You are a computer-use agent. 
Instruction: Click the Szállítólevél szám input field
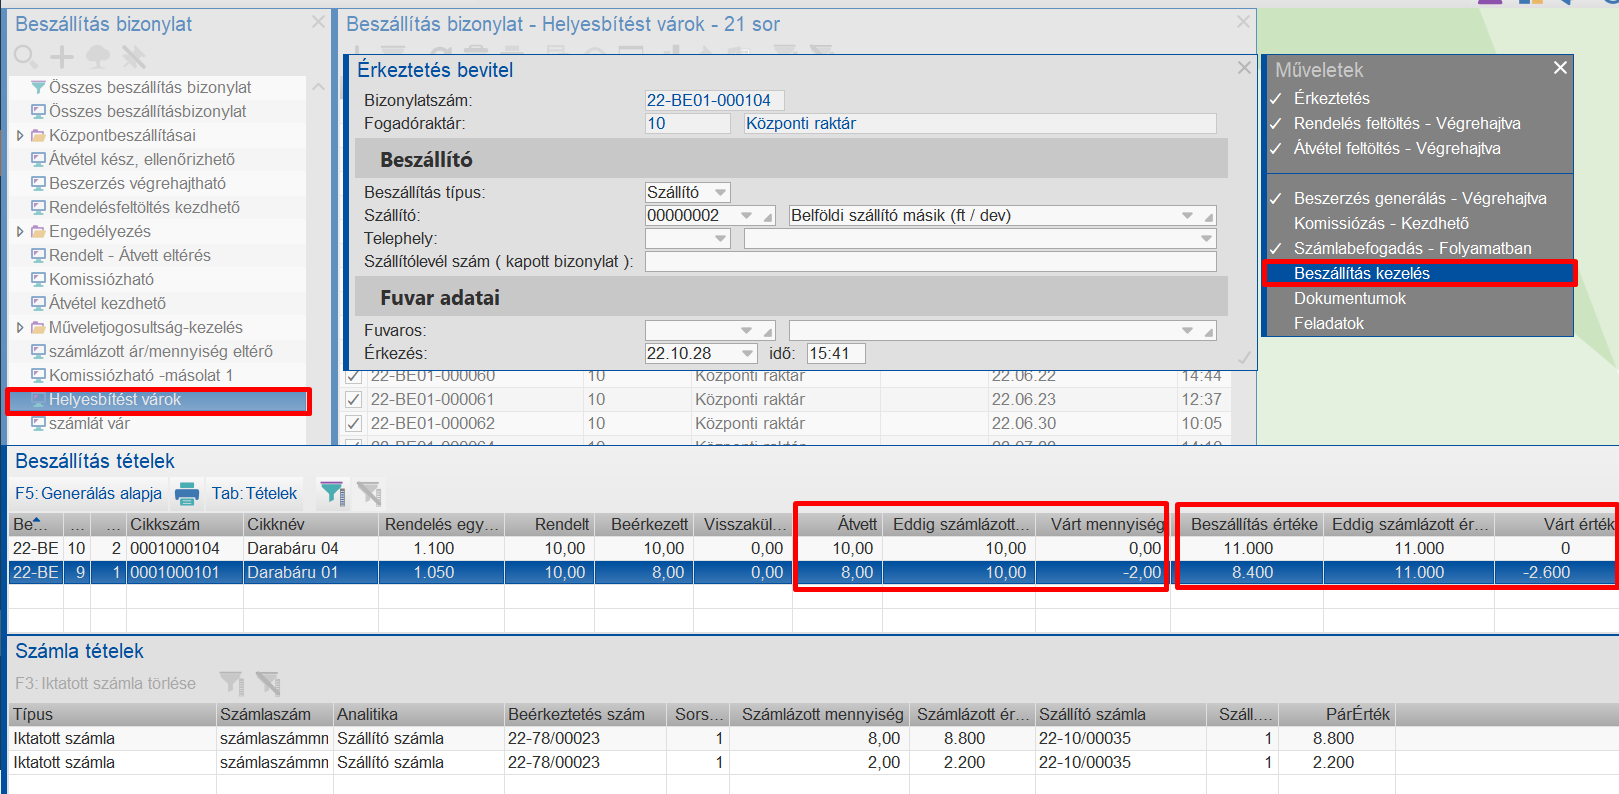pos(930,262)
